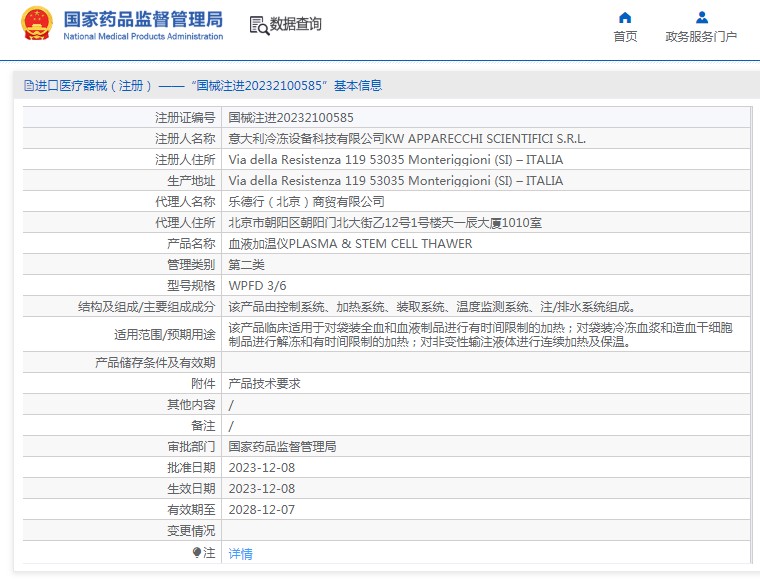
Task: Click the 适用范围/预期用途 label
Action: pyautogui.click(x=164, y=334)
